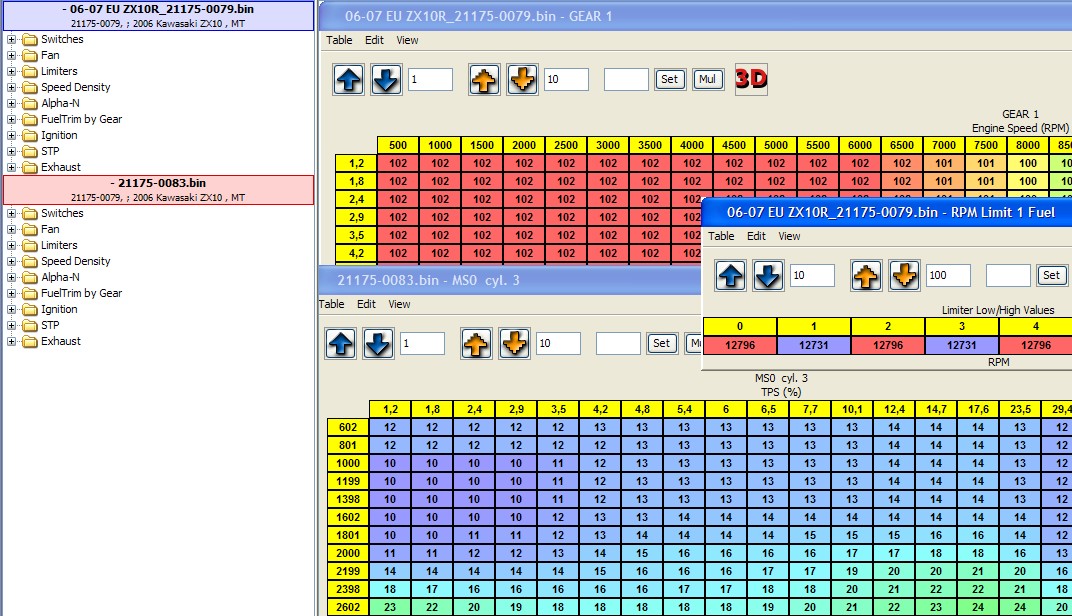Expand Switches folder under 21175-0079.bin
Screen dimensions: 1072x616
pos(12,40)
